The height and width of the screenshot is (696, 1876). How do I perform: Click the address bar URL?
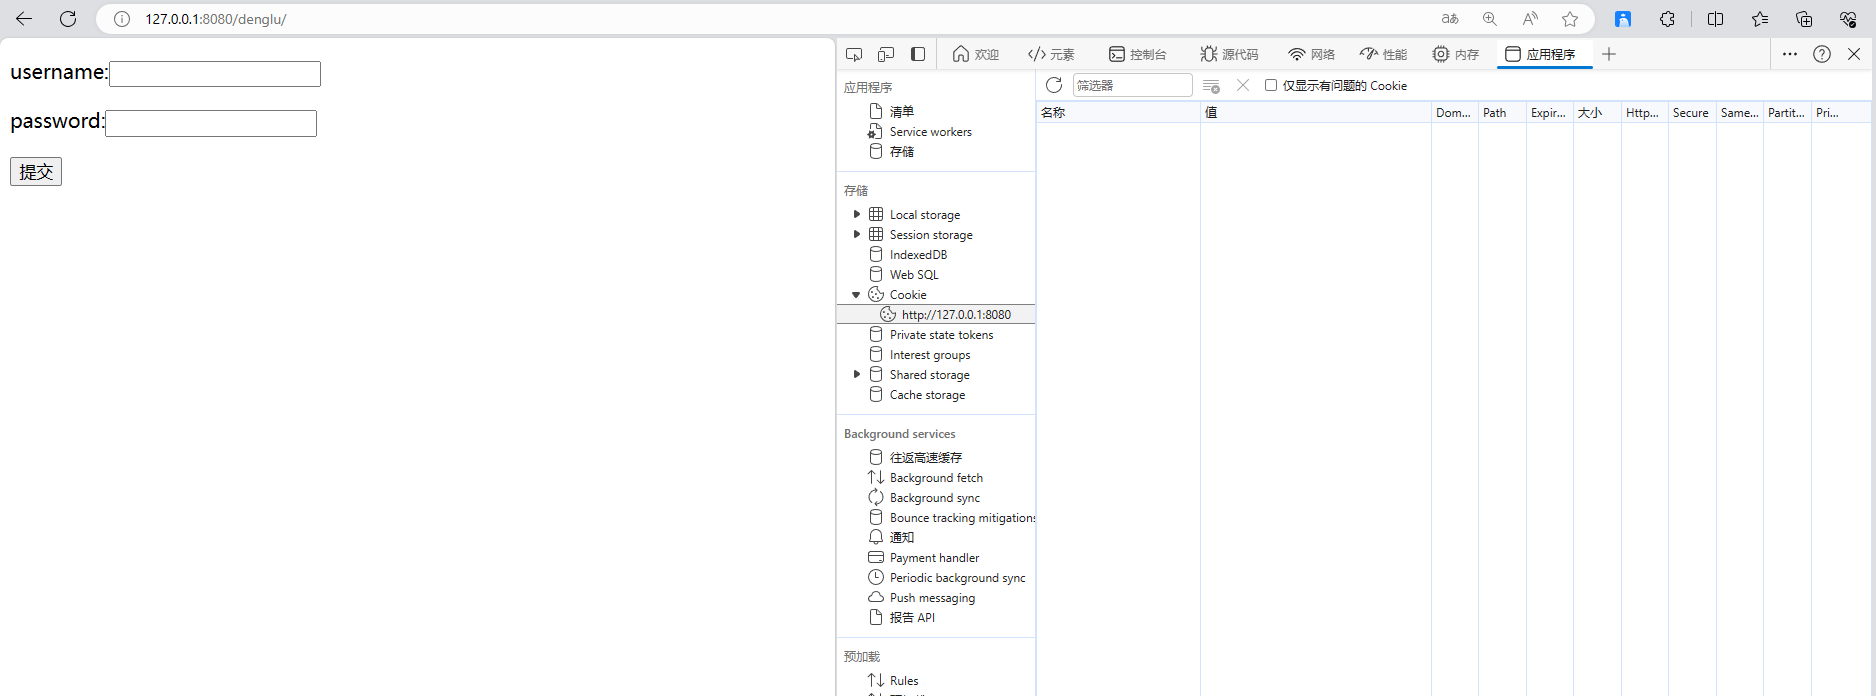216,19
